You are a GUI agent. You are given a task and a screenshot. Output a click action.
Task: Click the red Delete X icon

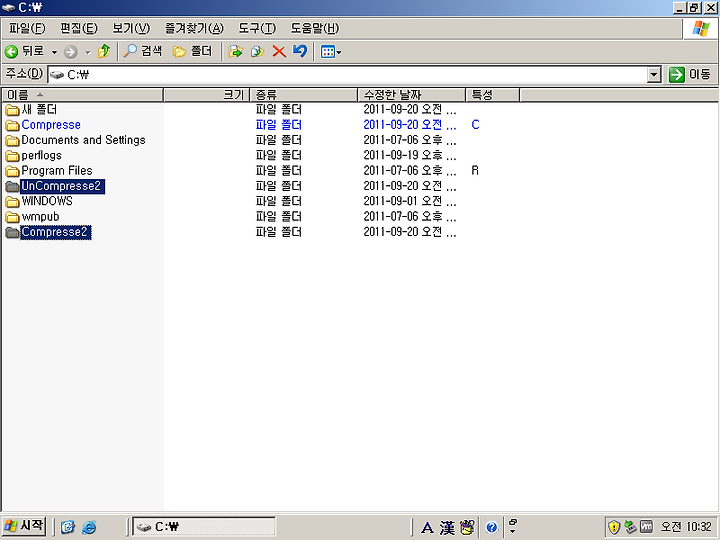pos(279,51)
